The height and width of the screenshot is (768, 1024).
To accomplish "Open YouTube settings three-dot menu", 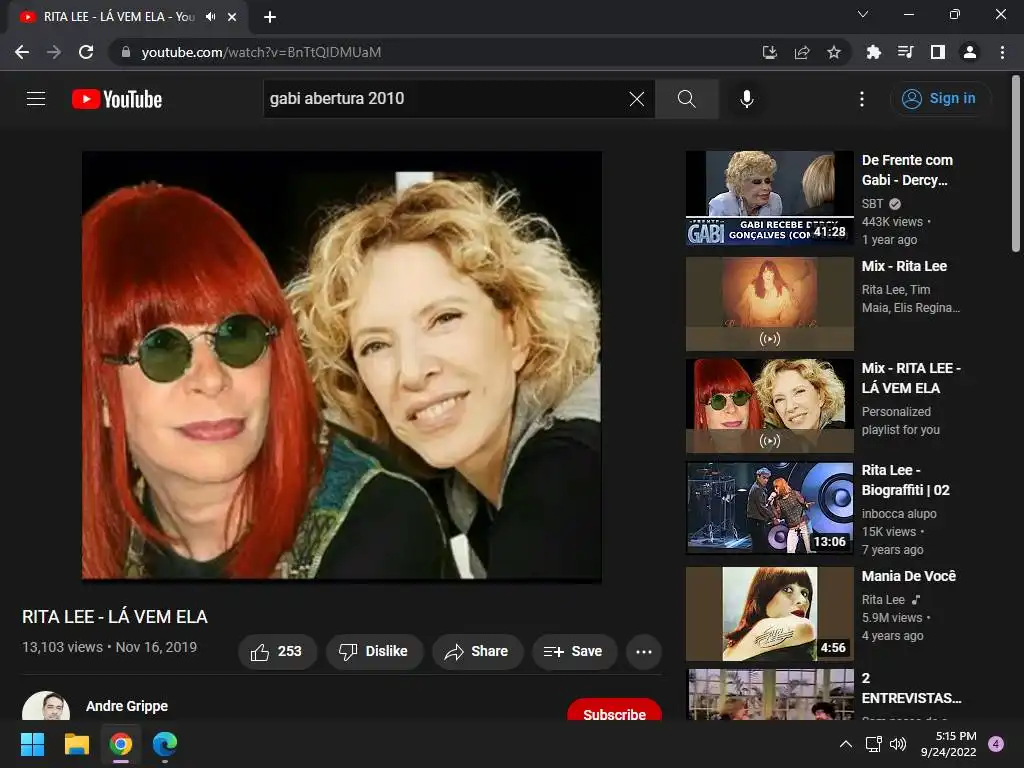I will [862, 99].
